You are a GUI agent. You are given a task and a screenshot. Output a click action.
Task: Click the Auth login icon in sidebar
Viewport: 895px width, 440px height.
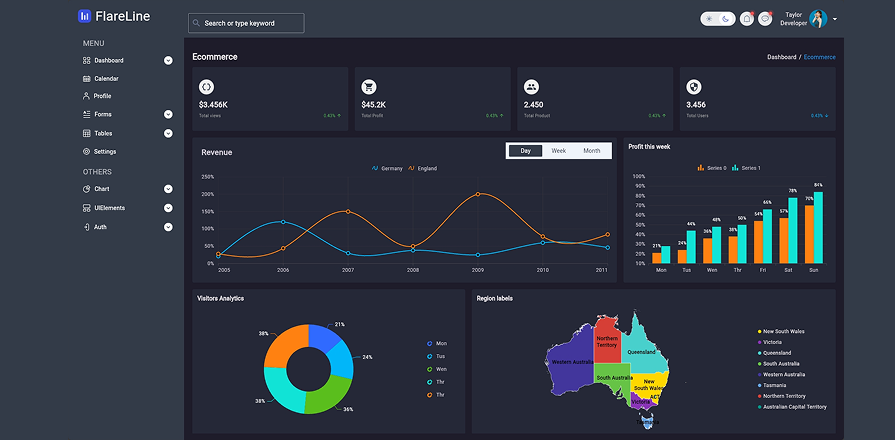click(x=87, y=227)
